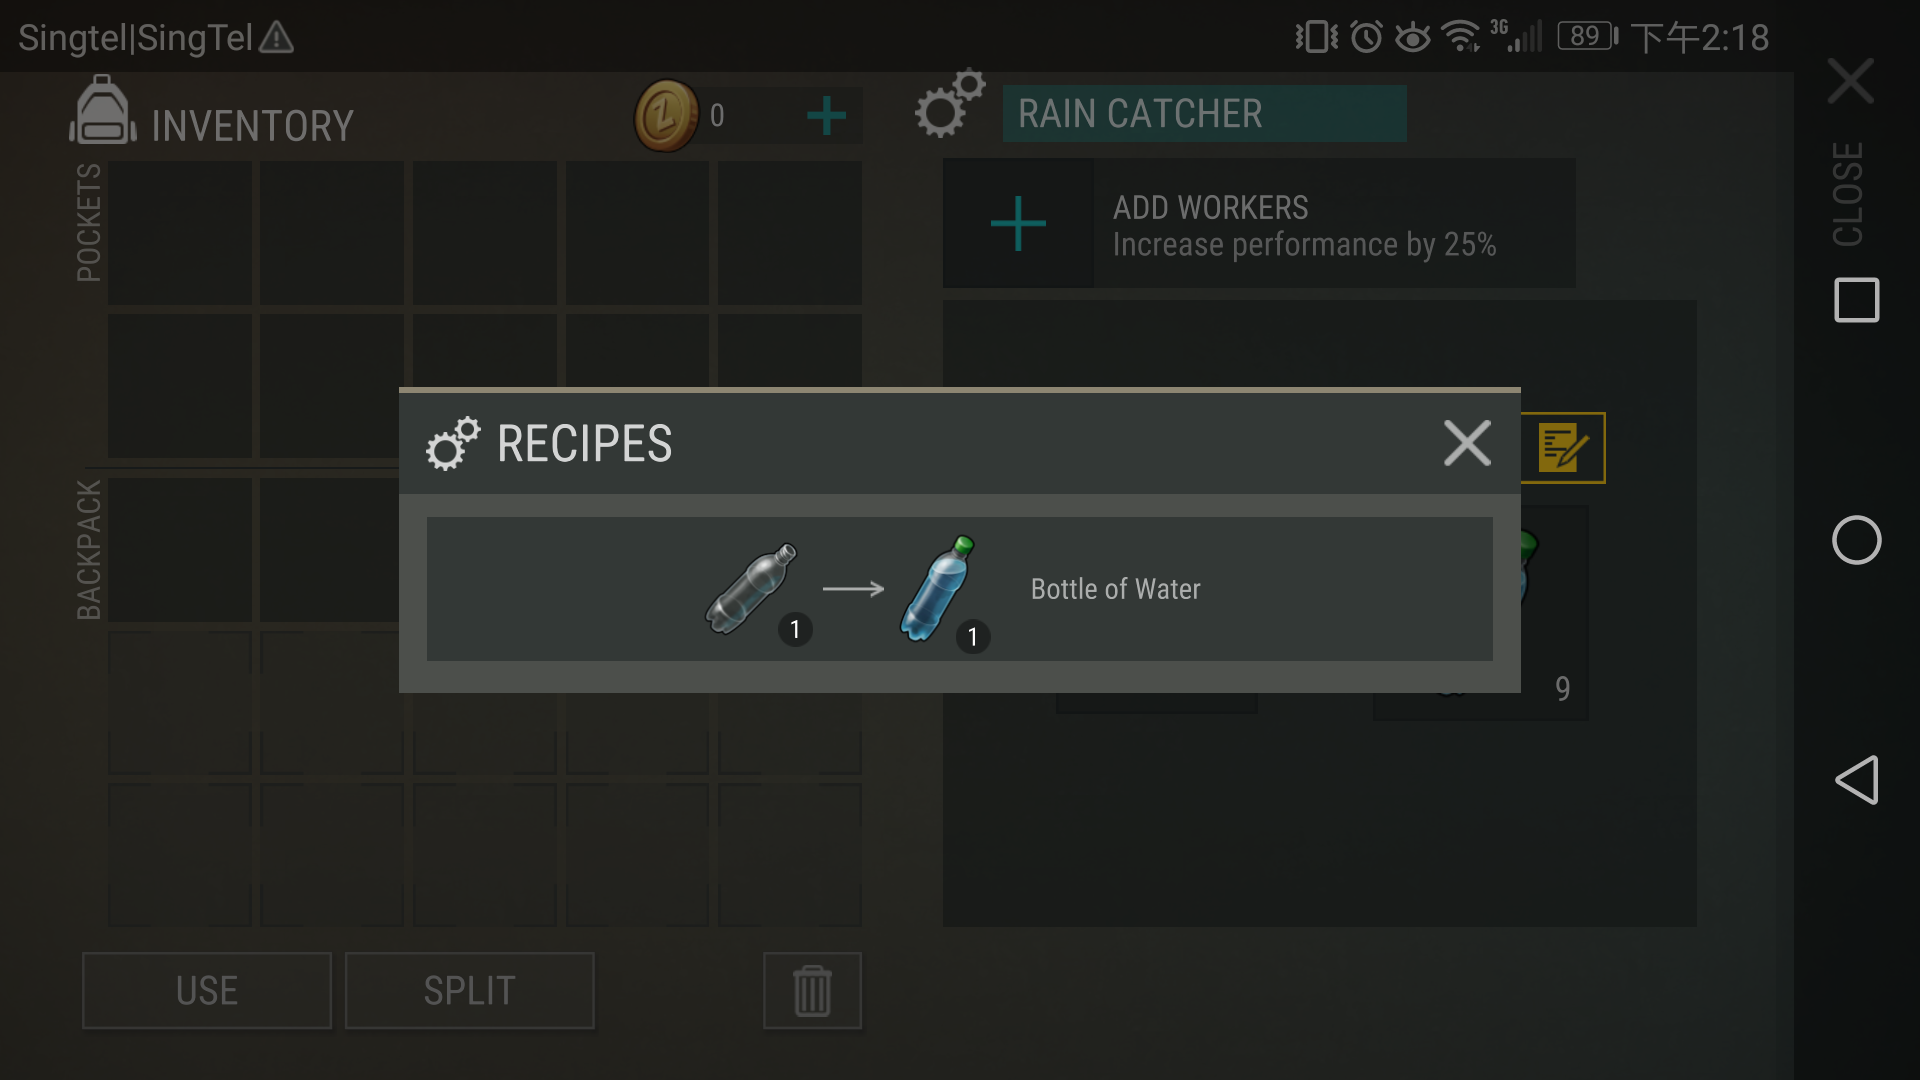Click the gold coin icon

click(666, 116)
